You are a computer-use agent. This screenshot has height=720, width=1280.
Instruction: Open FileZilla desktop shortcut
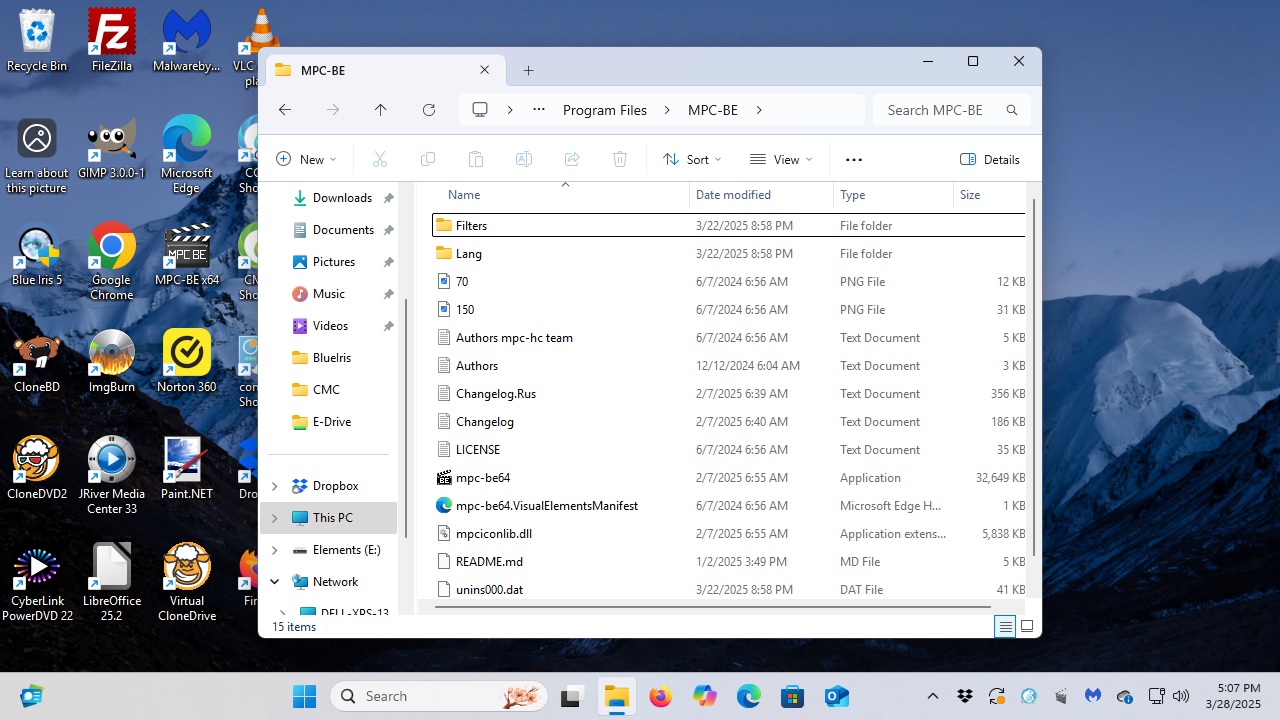click(112, 41)
